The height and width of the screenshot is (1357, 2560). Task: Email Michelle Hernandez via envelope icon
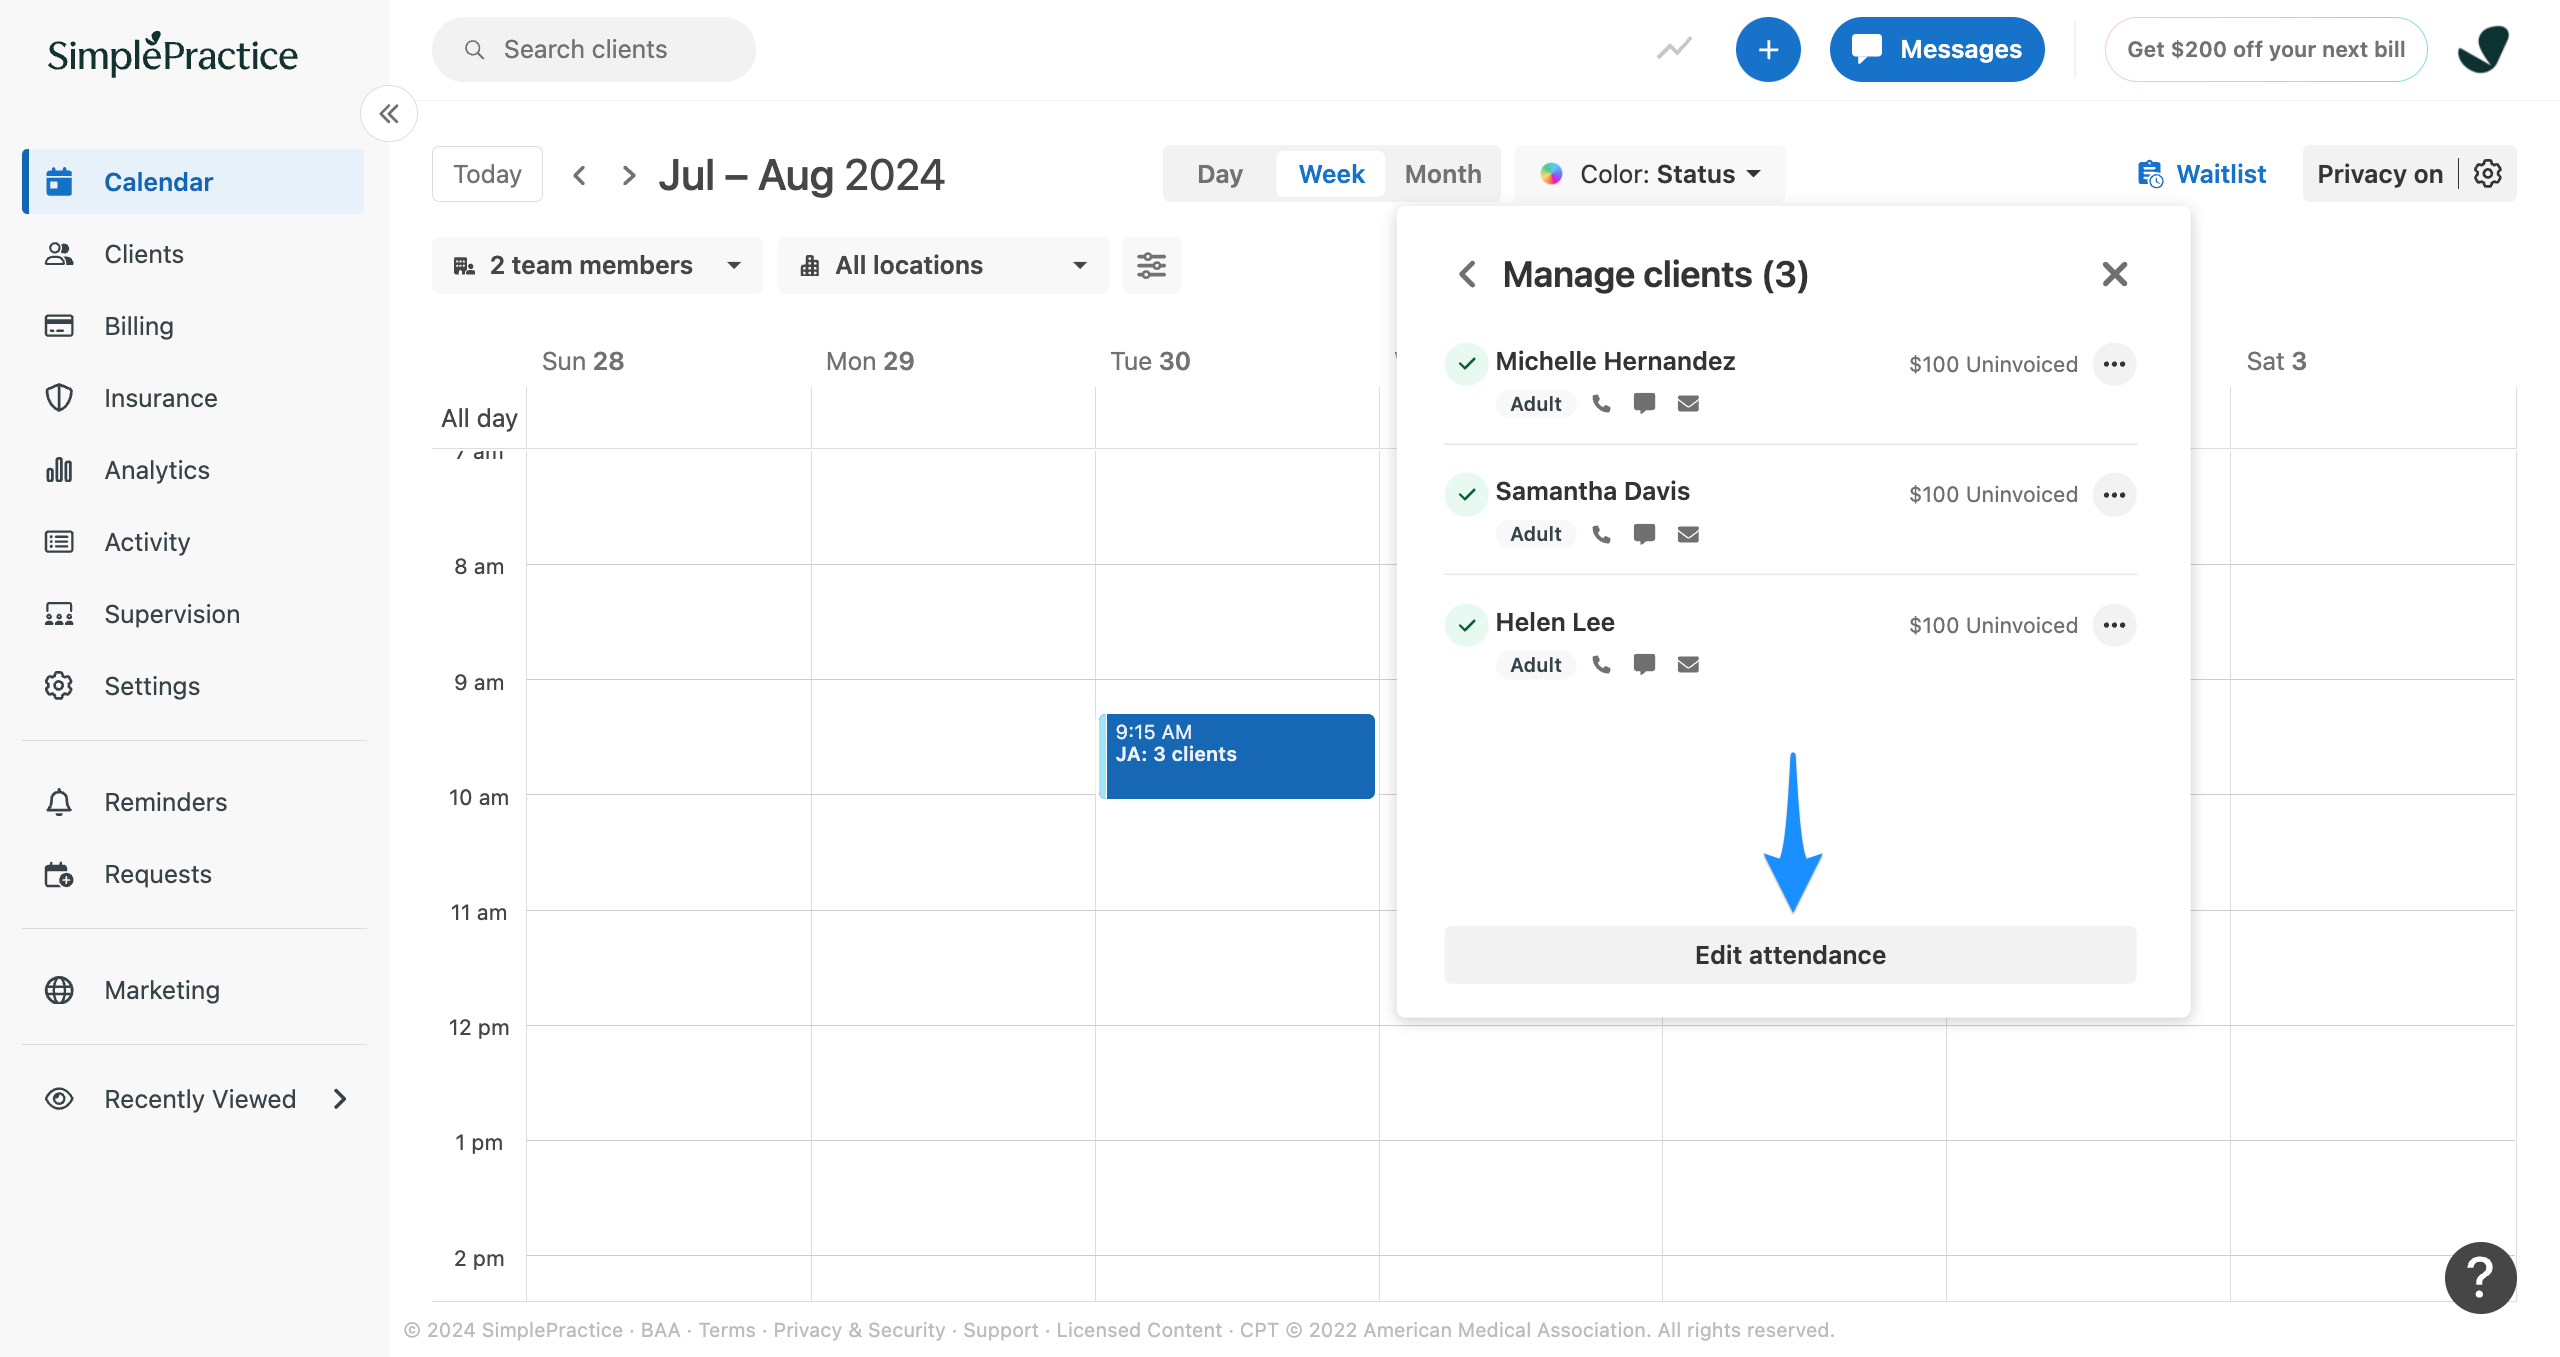(1688, 404)
